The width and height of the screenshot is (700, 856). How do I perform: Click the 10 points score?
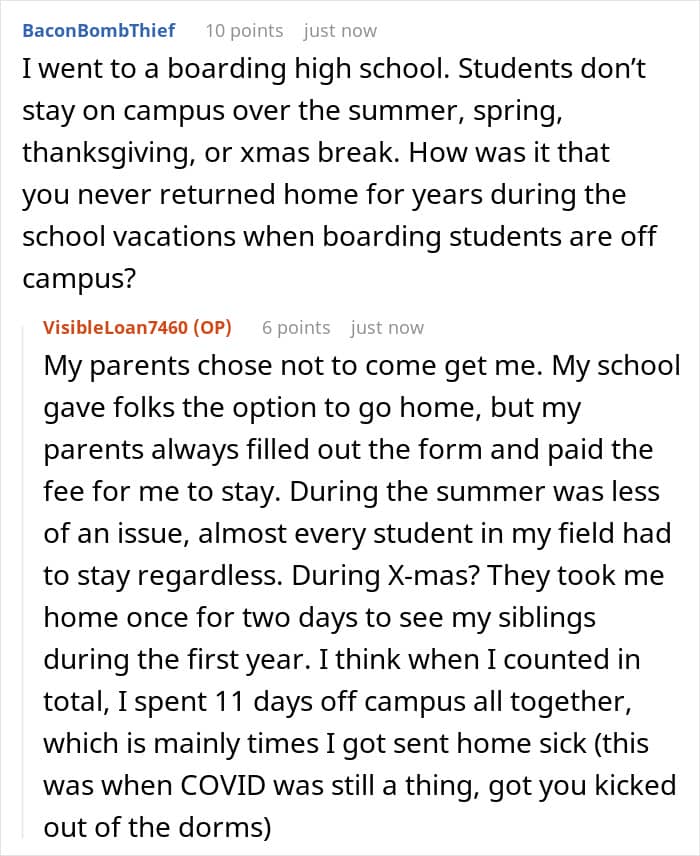[x=244, y=30]
